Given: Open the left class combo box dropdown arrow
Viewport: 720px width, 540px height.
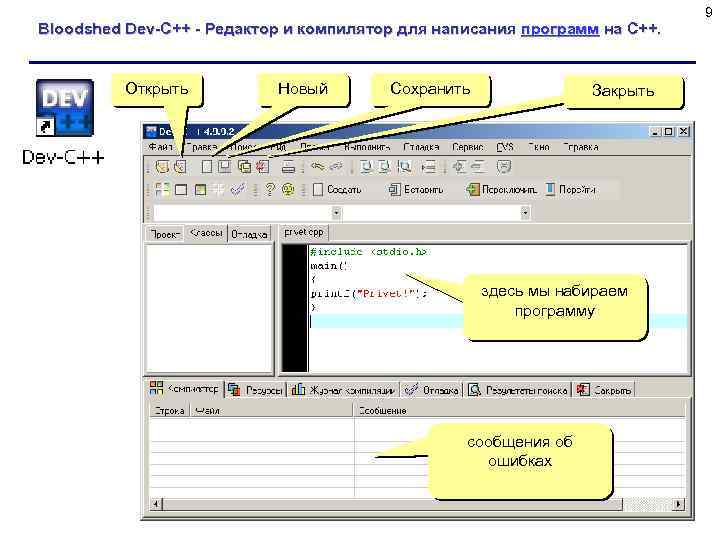Looking at the screenshot, I should (x=337, y=213).
